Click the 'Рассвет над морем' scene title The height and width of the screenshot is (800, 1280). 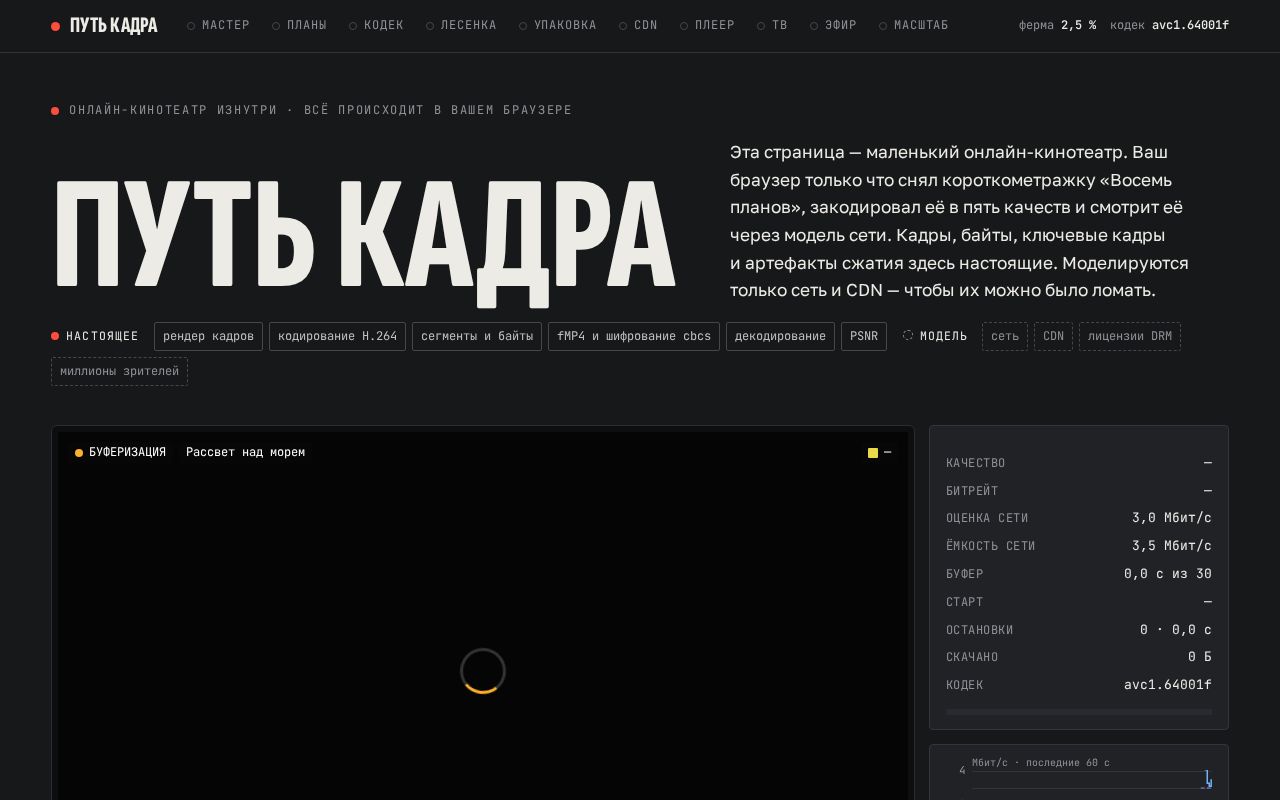click(x=245, y=452)
